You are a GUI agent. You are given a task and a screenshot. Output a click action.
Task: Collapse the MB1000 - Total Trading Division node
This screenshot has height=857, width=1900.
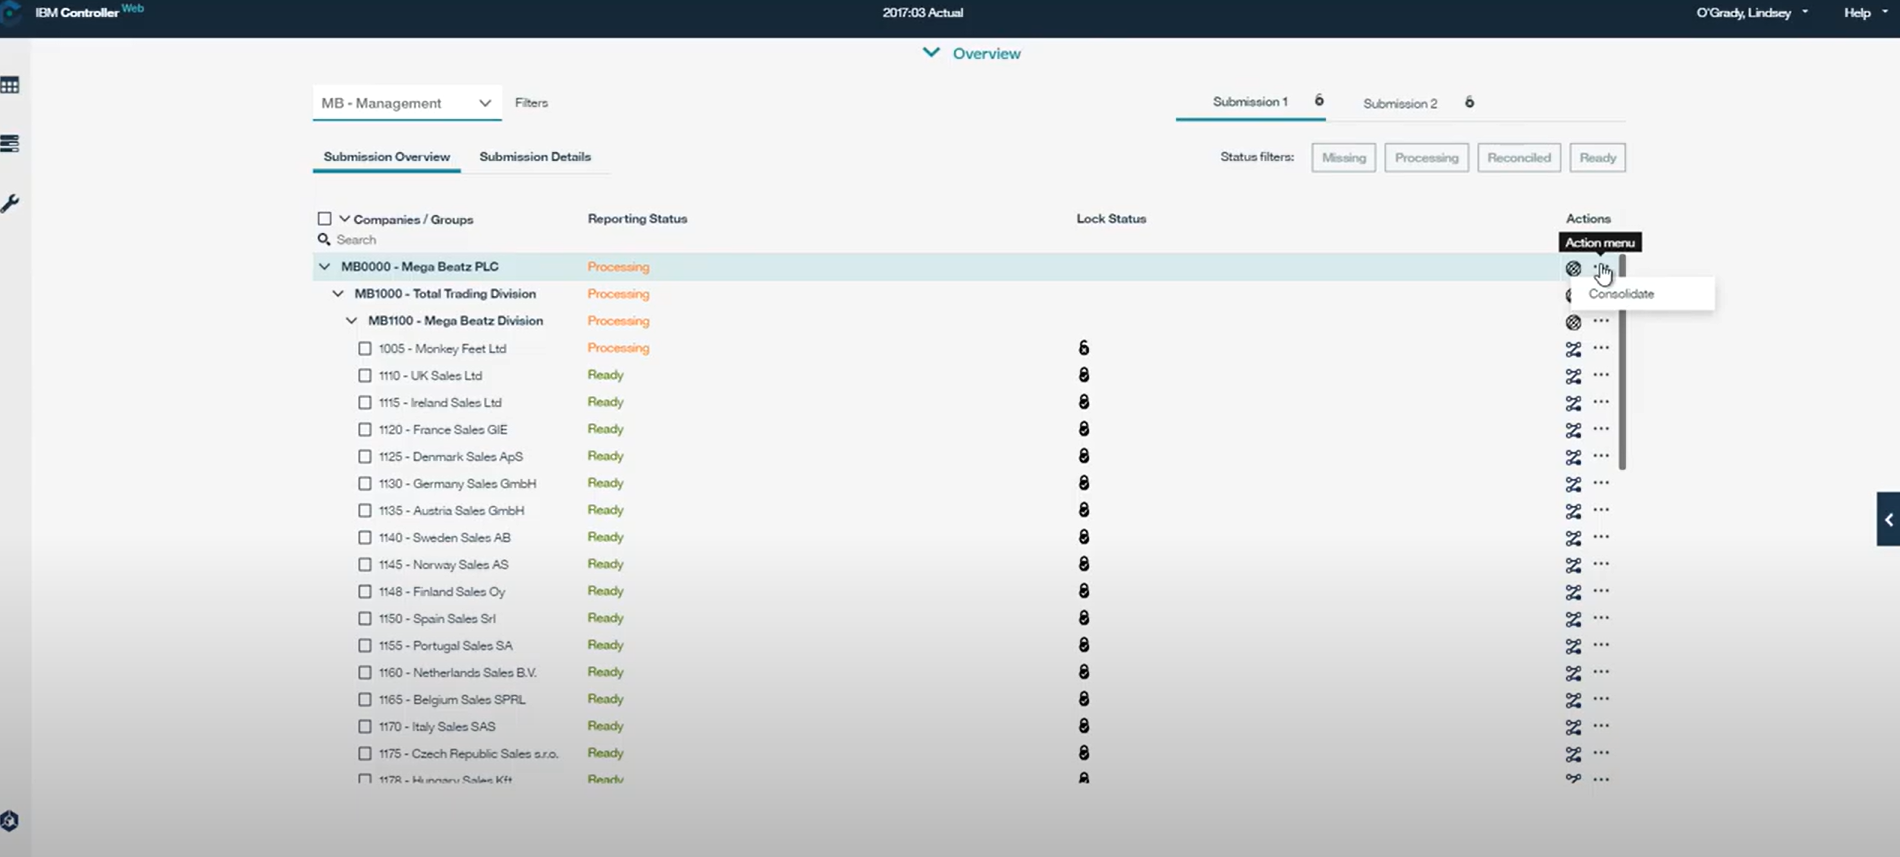tap(338, 294)
